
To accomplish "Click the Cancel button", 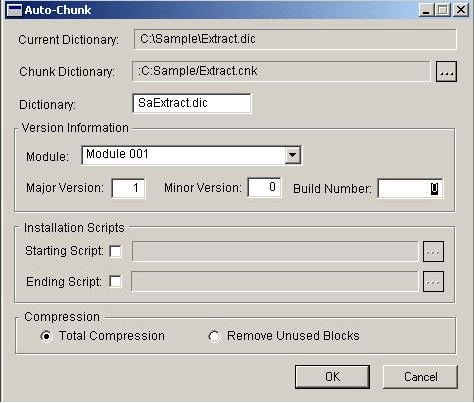I will pos(420,377).
